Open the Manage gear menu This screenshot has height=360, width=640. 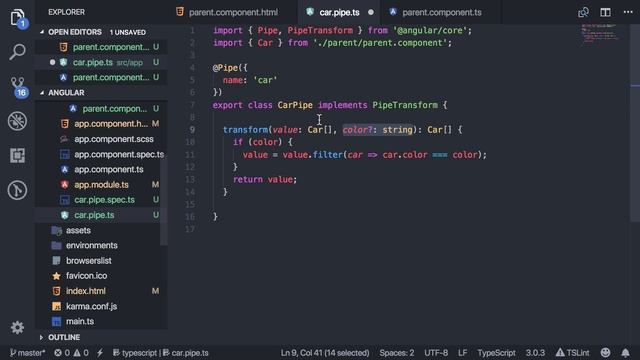[17, 327]
